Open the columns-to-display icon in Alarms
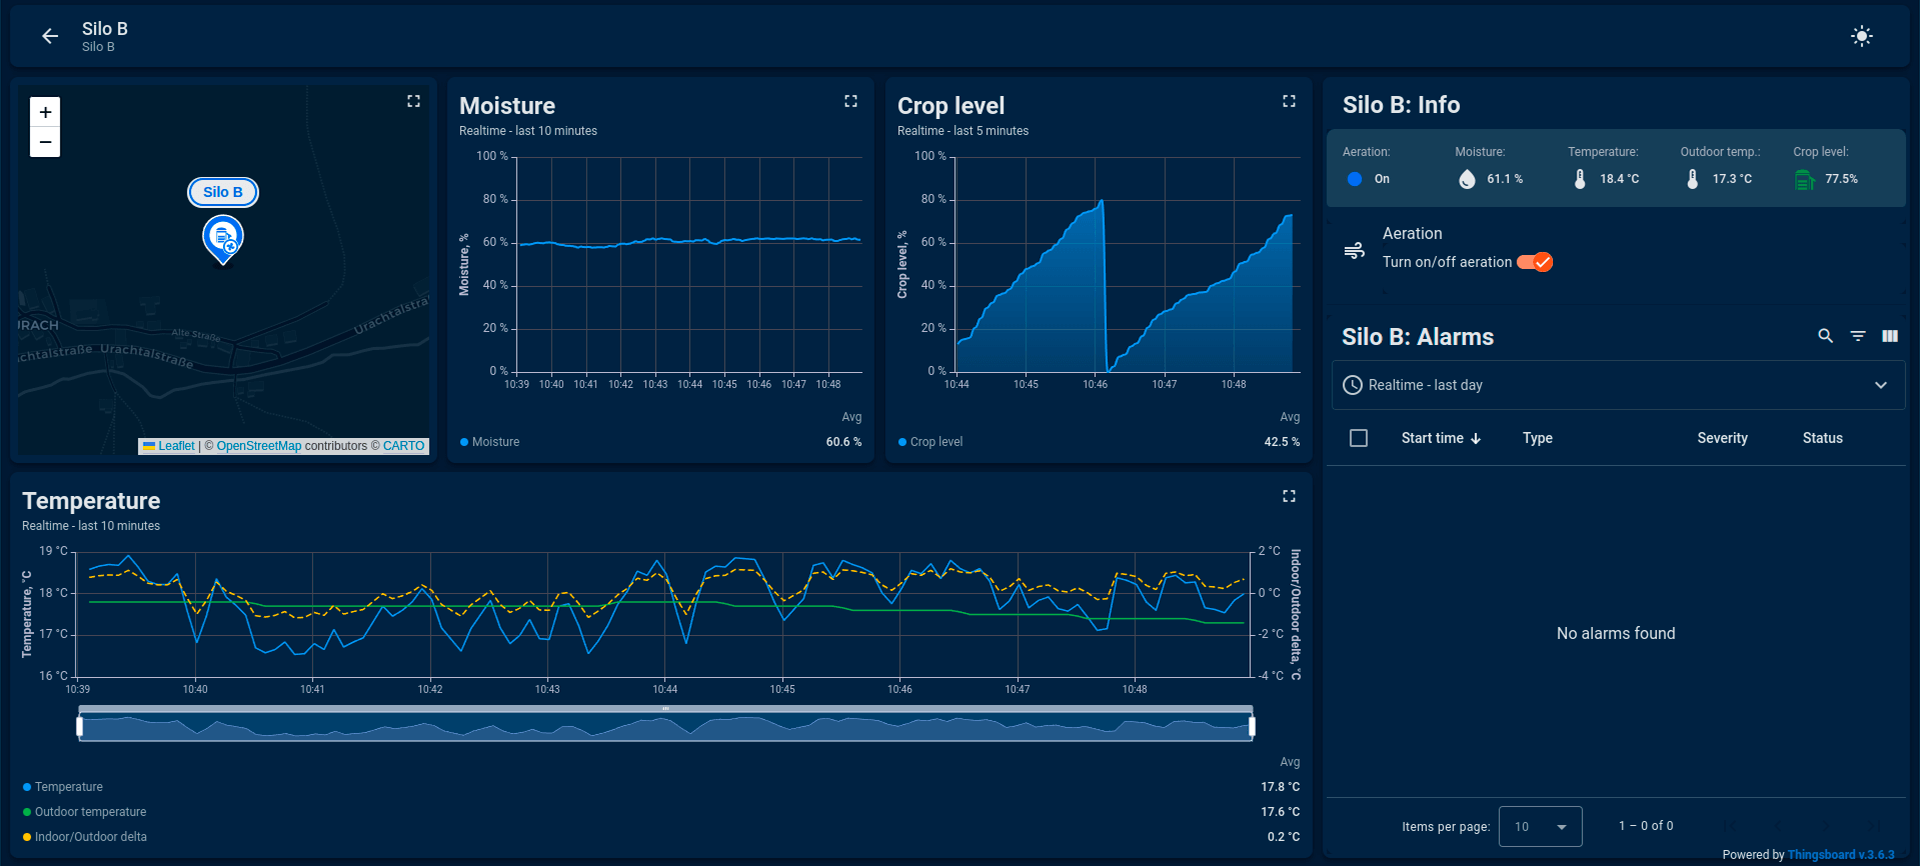This screenshot has width=1920, height=866. coord(1890,336)
